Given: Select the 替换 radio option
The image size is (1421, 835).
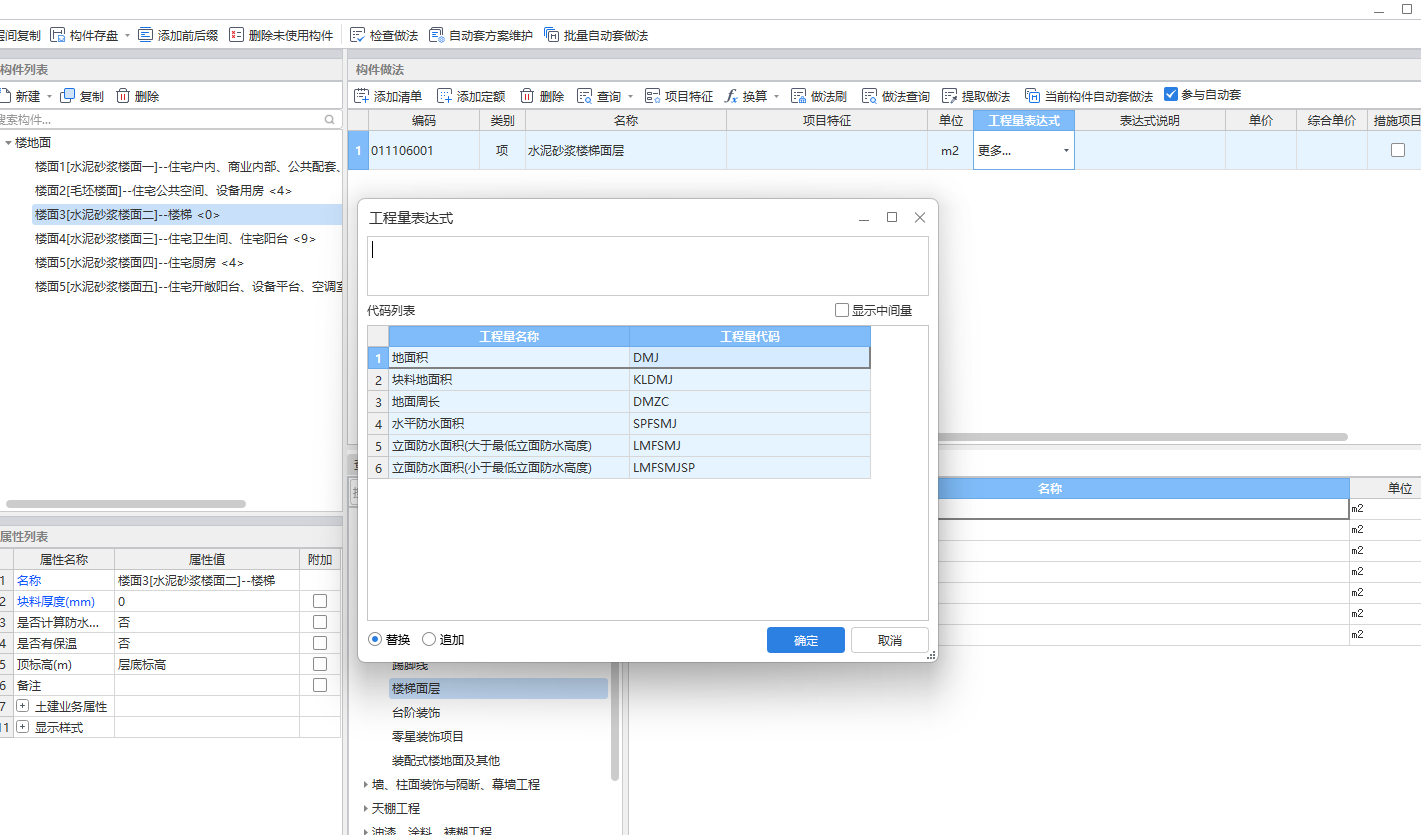Looking at the screenshot, I should pos(375,639).
